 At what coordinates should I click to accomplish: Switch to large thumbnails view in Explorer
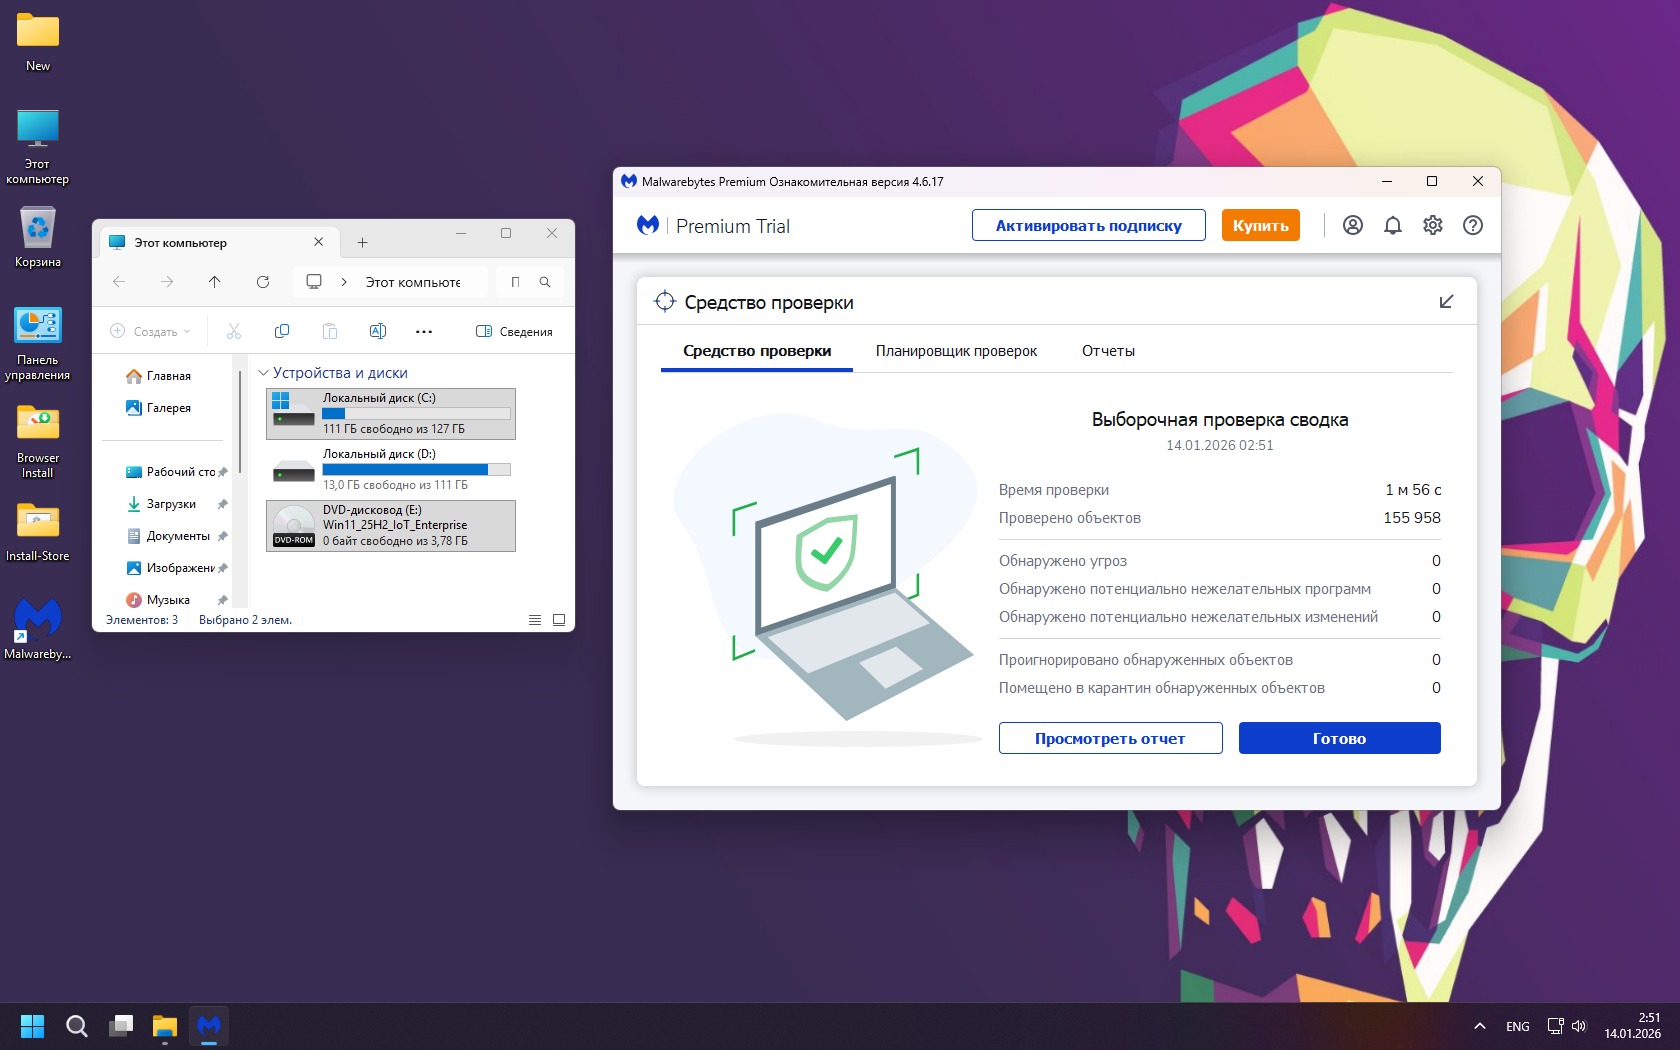[559, 620]
